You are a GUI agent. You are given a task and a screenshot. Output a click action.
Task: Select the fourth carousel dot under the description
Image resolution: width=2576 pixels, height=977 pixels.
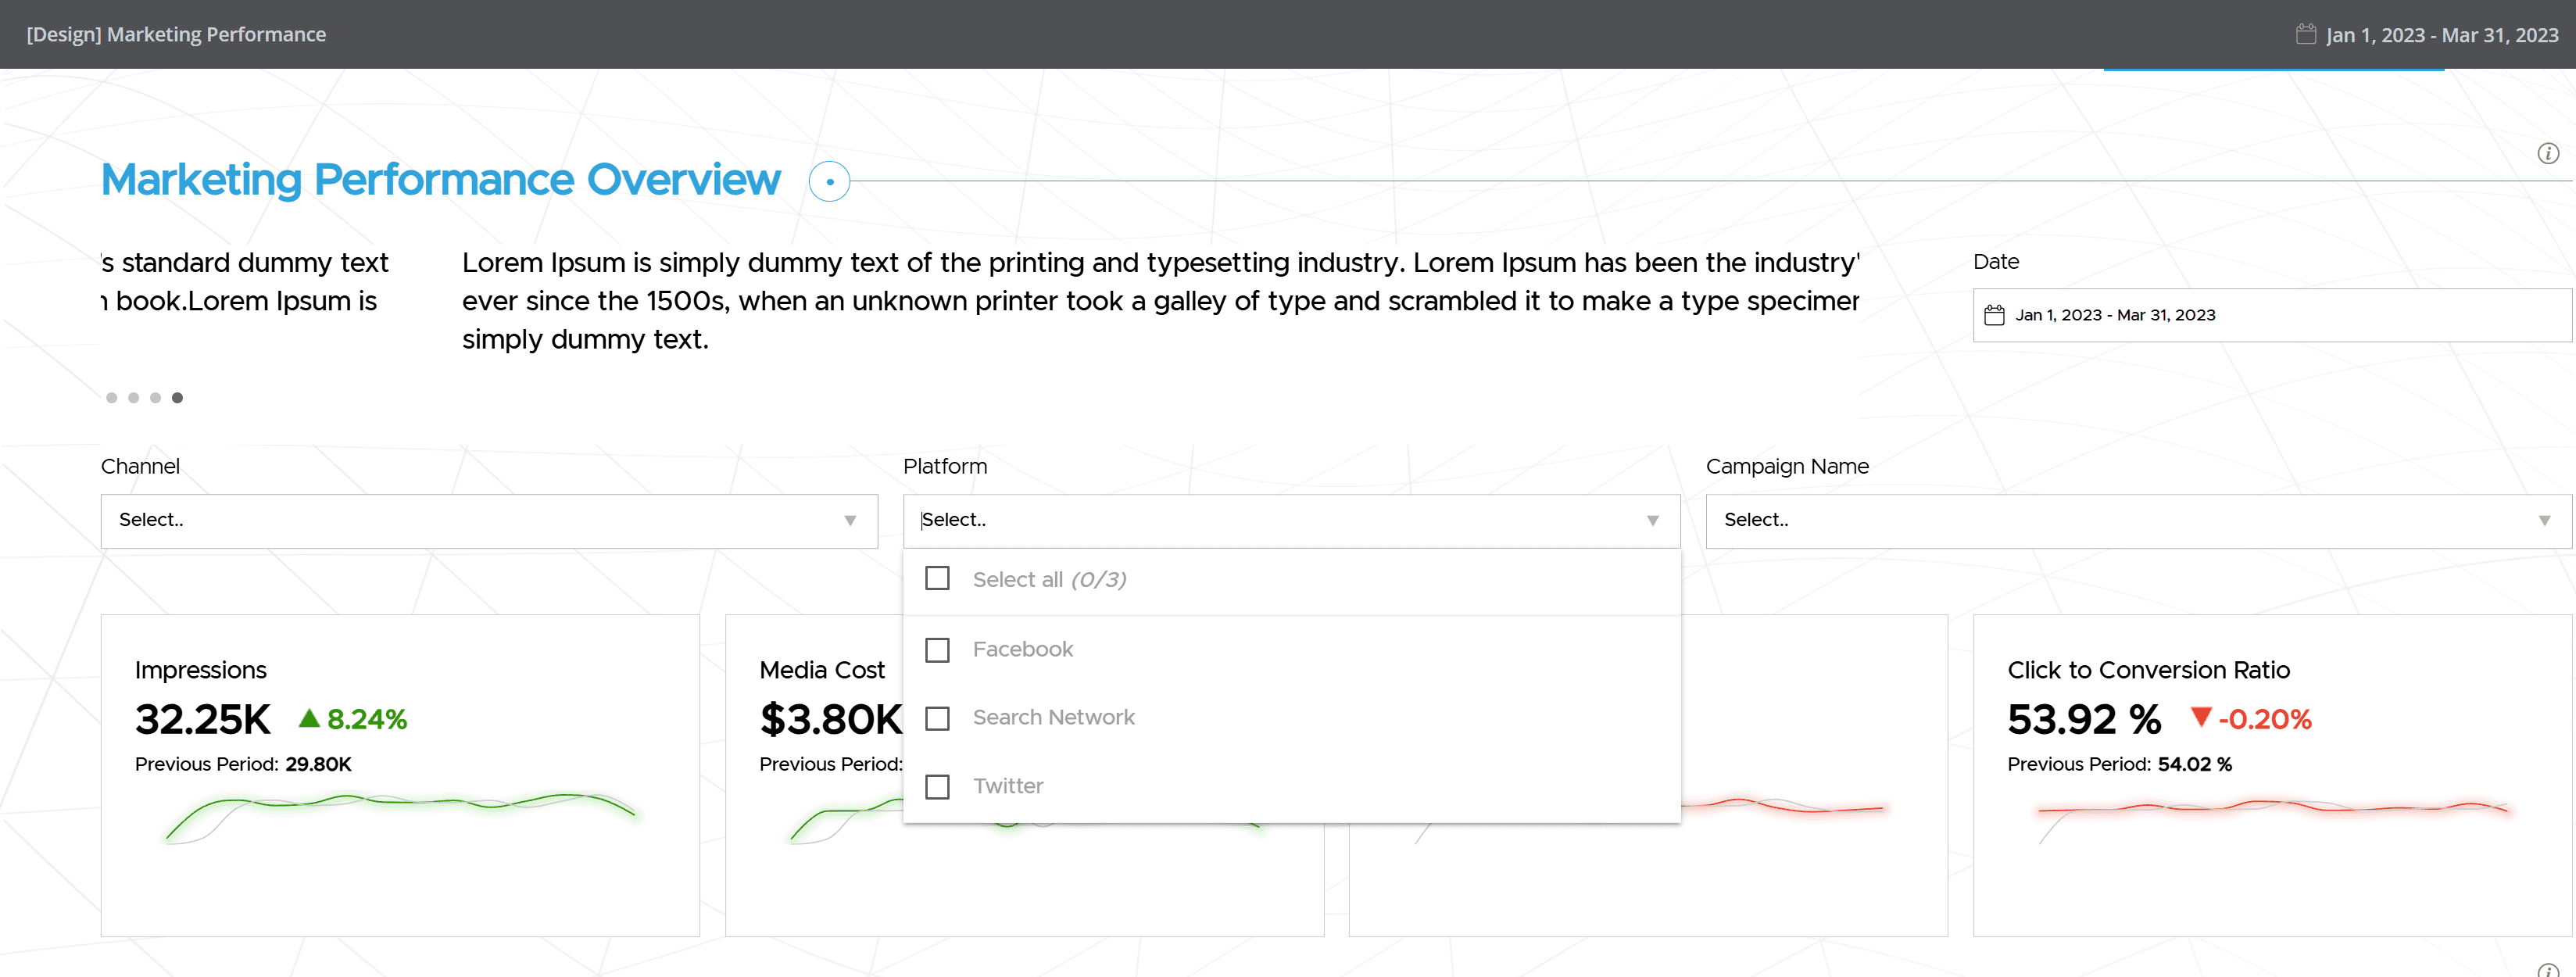click(x=178, y=397)
